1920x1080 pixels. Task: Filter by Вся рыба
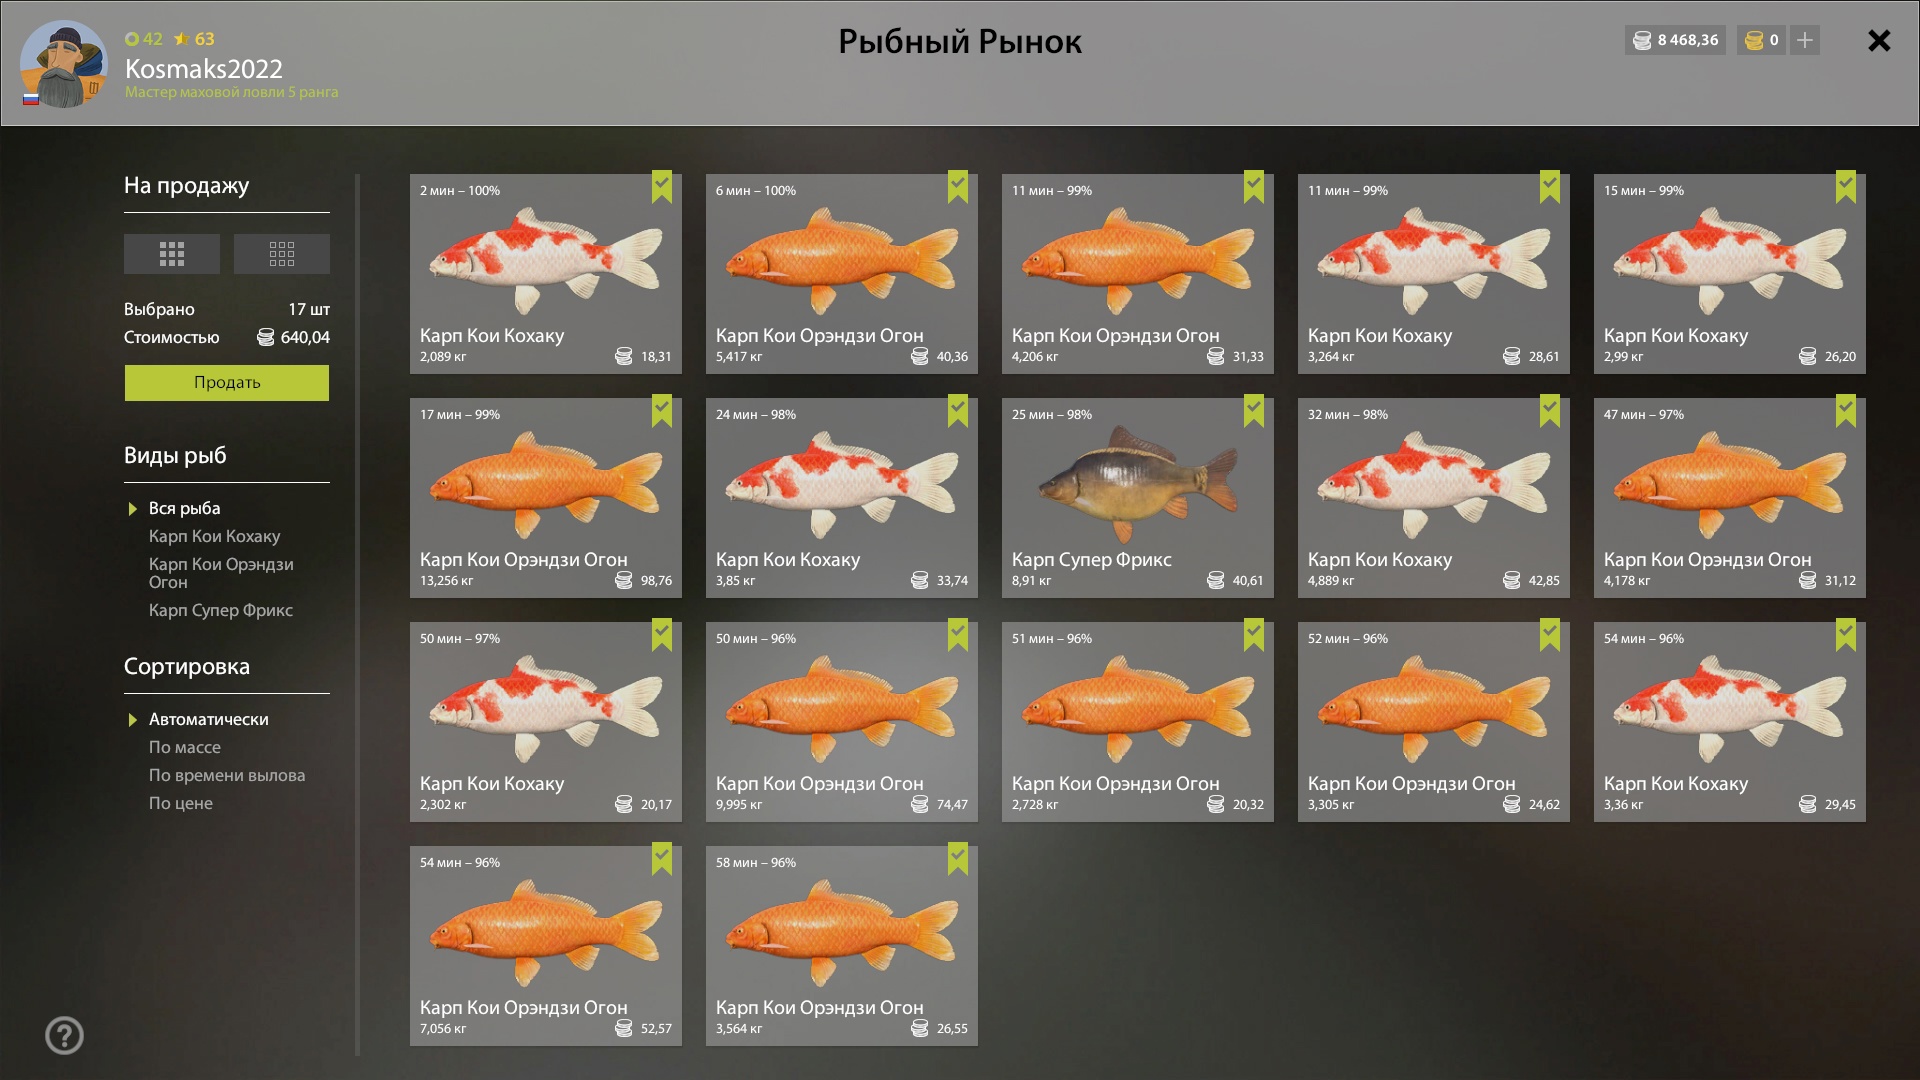(184, 508)
